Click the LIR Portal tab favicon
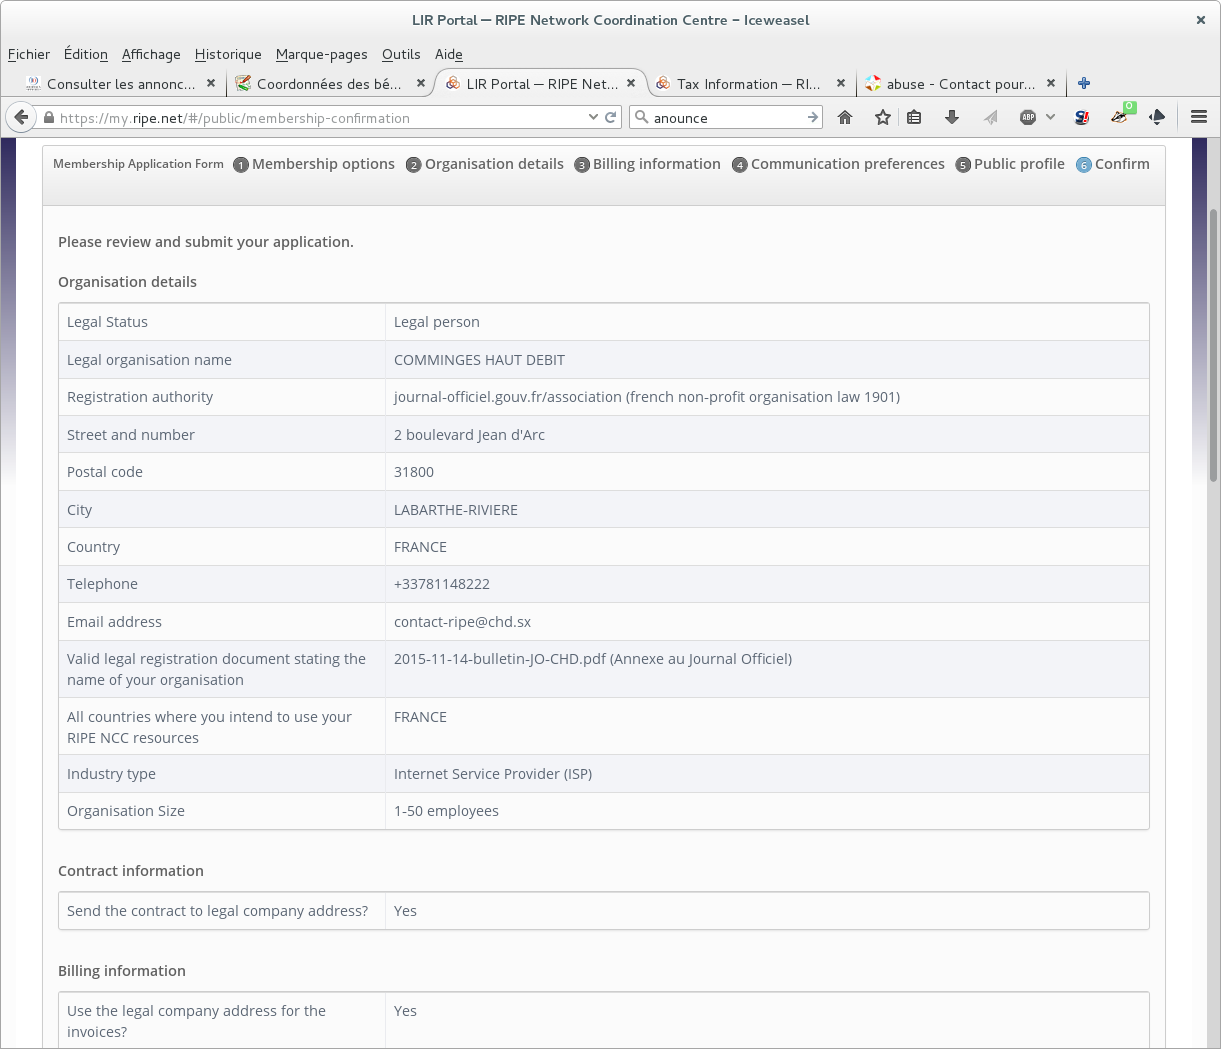The height and width of the screenshot is (1049, 1221). coord(453,84)
